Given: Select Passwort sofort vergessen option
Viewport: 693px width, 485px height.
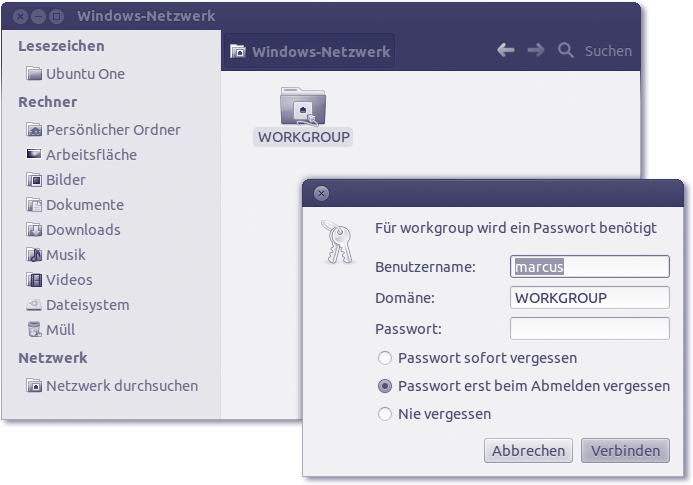Looking at the screenshot, I should (x=385, y=358).
